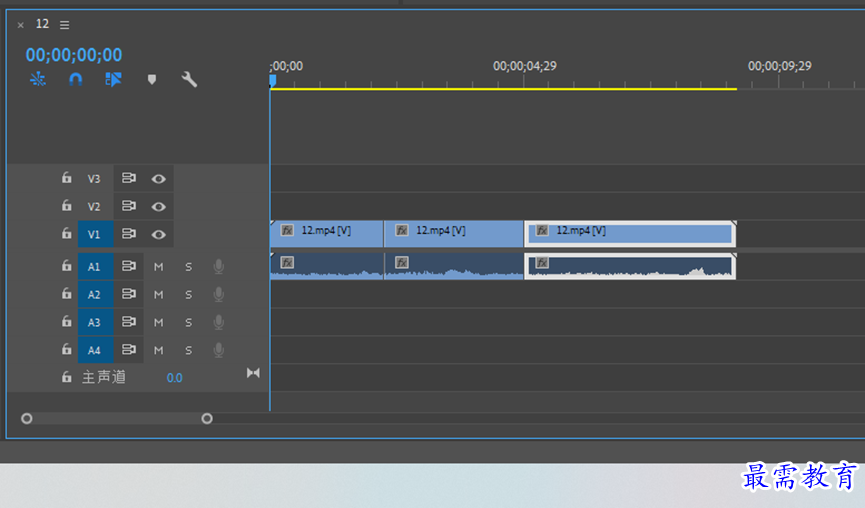This screenshot has height=508, width=865.
Task: Toggle lock on master track 主声道
Action: (67, 377)
